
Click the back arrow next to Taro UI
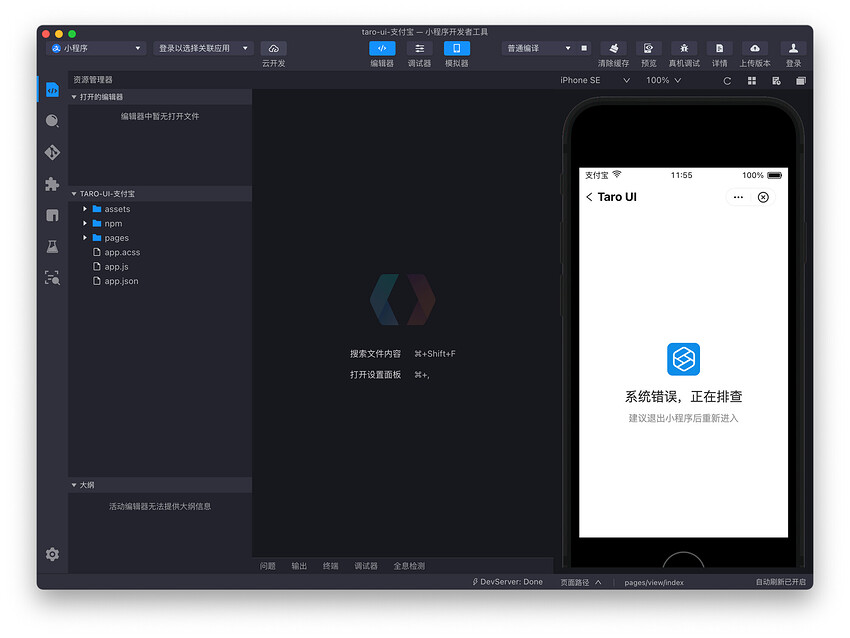click(589, 197)
